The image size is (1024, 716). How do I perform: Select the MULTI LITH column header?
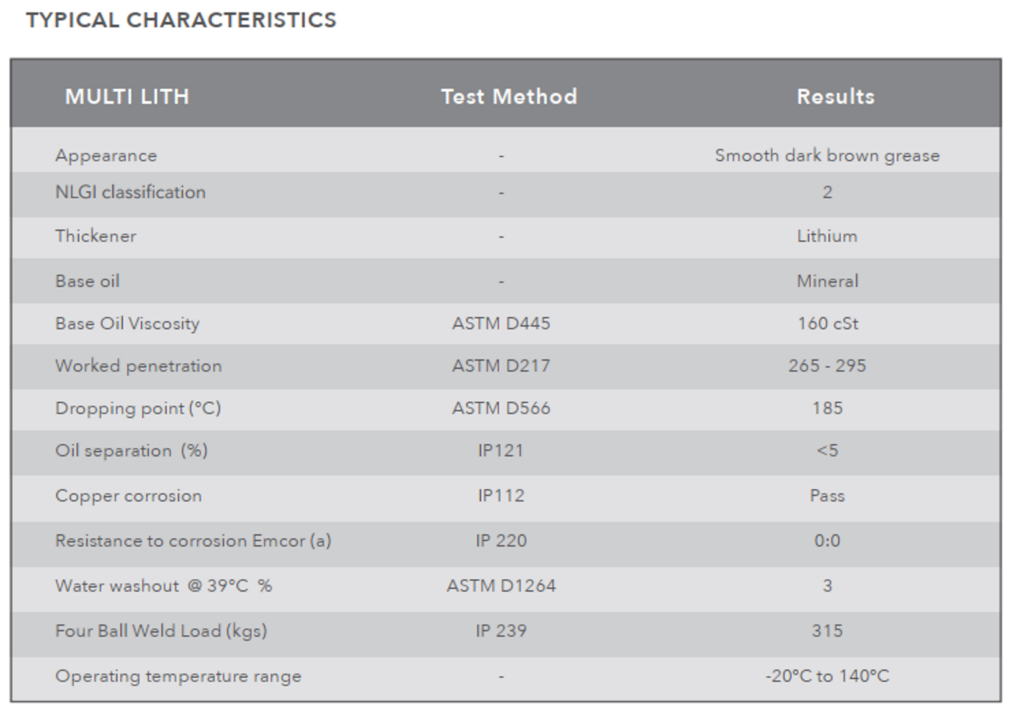[127, 97]
